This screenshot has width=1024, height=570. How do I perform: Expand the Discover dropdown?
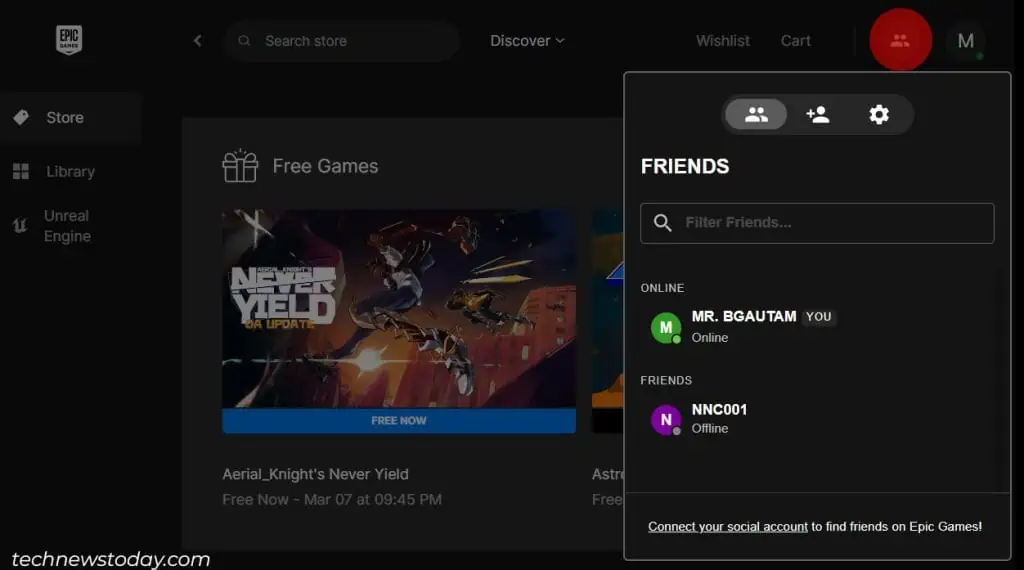(x=527, y=40)
